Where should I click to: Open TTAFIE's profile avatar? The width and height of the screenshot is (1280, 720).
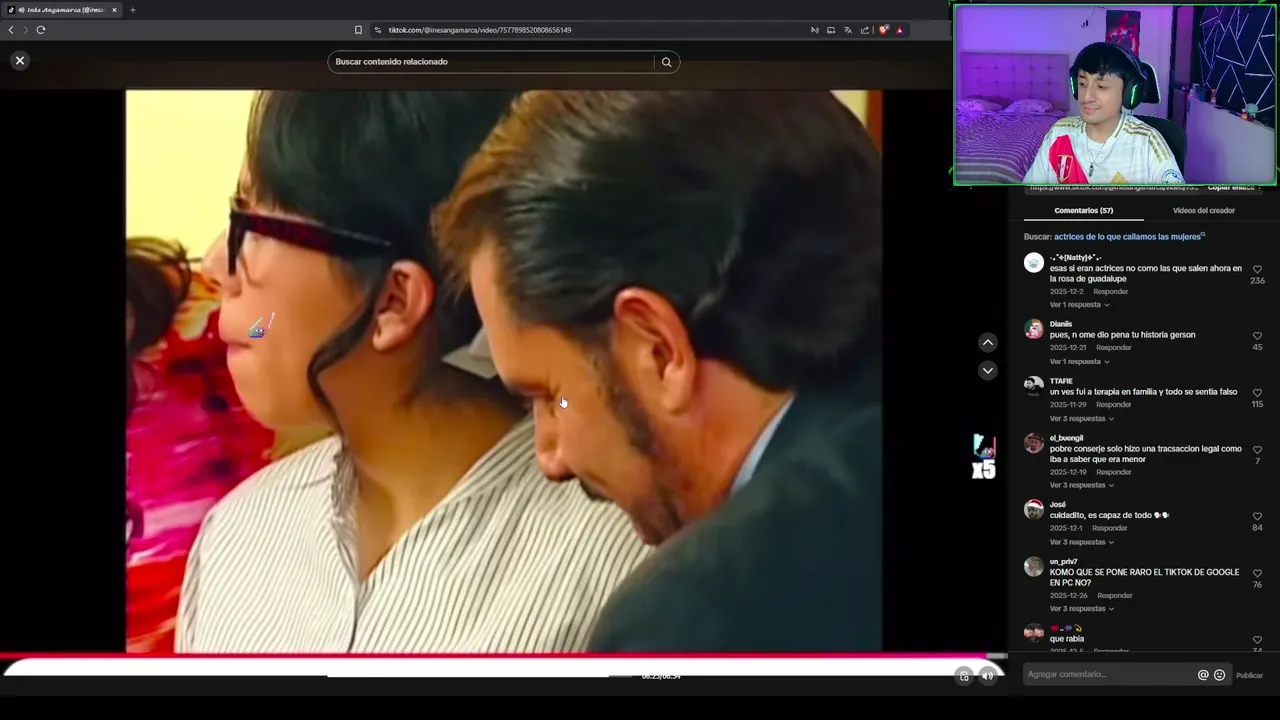(1034, 386)
